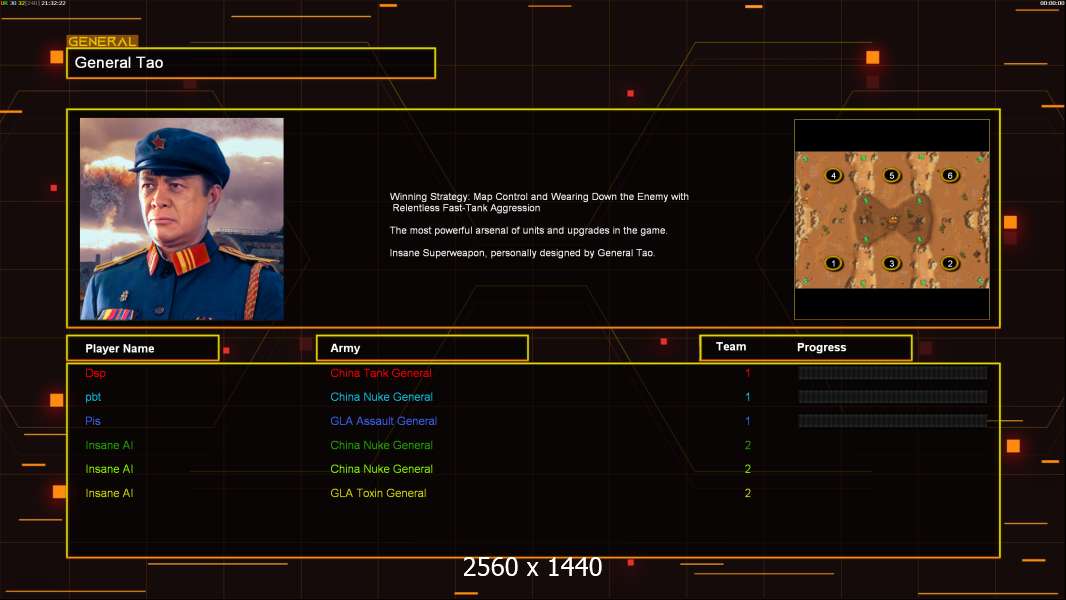Click start position 3 on the map
The image size is (1066, 600).
pyautogui.click(x=891, y=263)
